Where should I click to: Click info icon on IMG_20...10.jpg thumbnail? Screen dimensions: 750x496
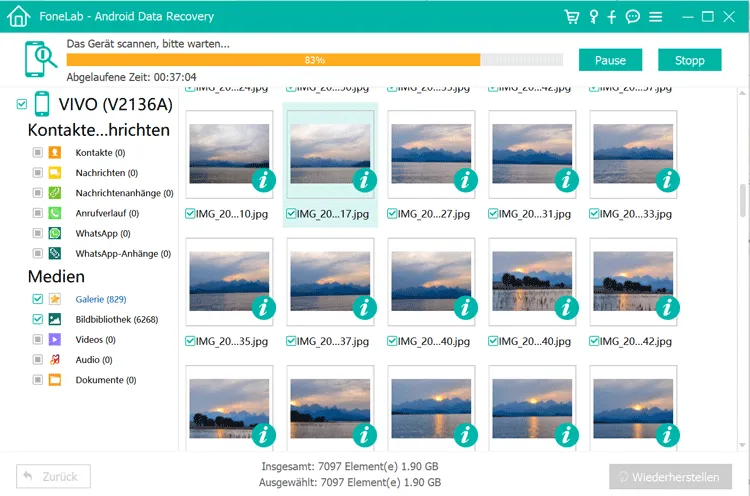263,180
